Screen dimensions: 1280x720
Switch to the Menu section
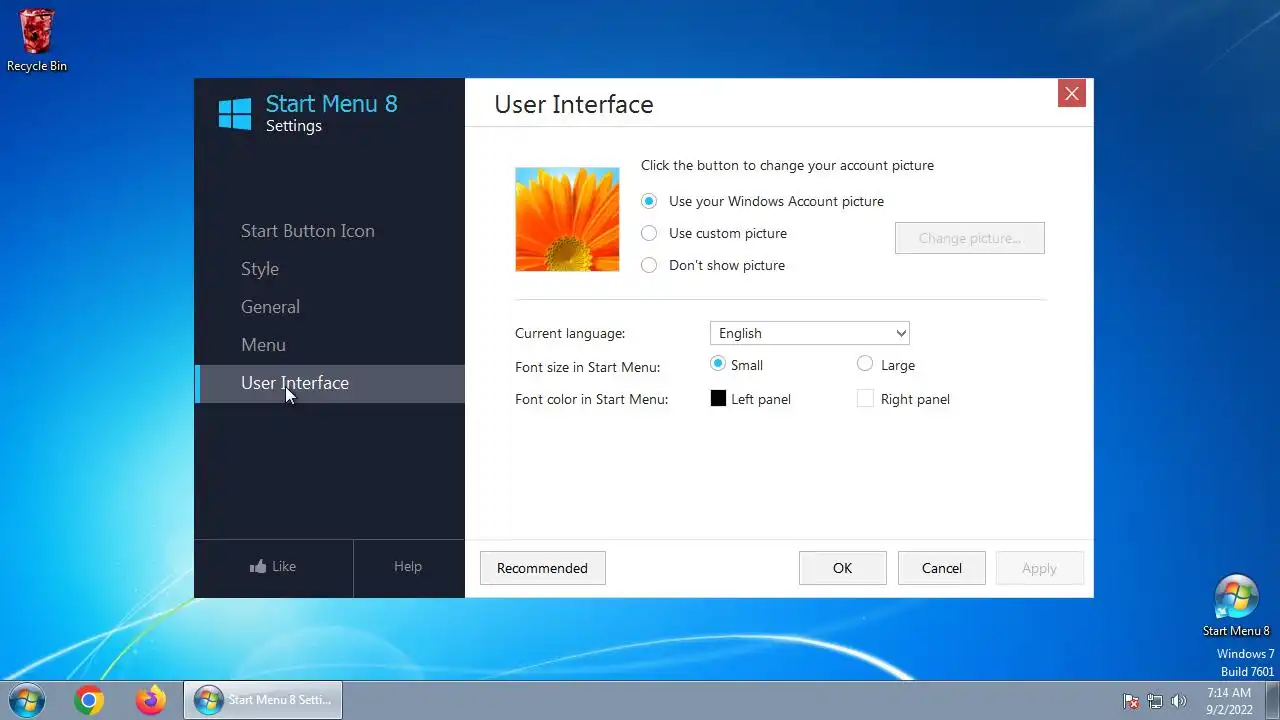(x=263, y=345)
